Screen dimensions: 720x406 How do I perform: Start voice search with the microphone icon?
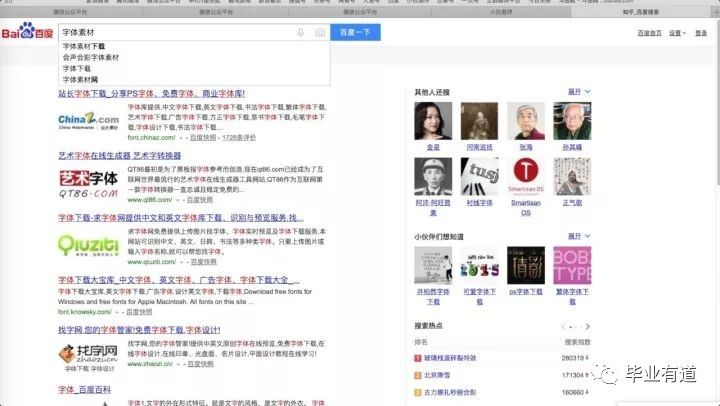pos(300,33)
